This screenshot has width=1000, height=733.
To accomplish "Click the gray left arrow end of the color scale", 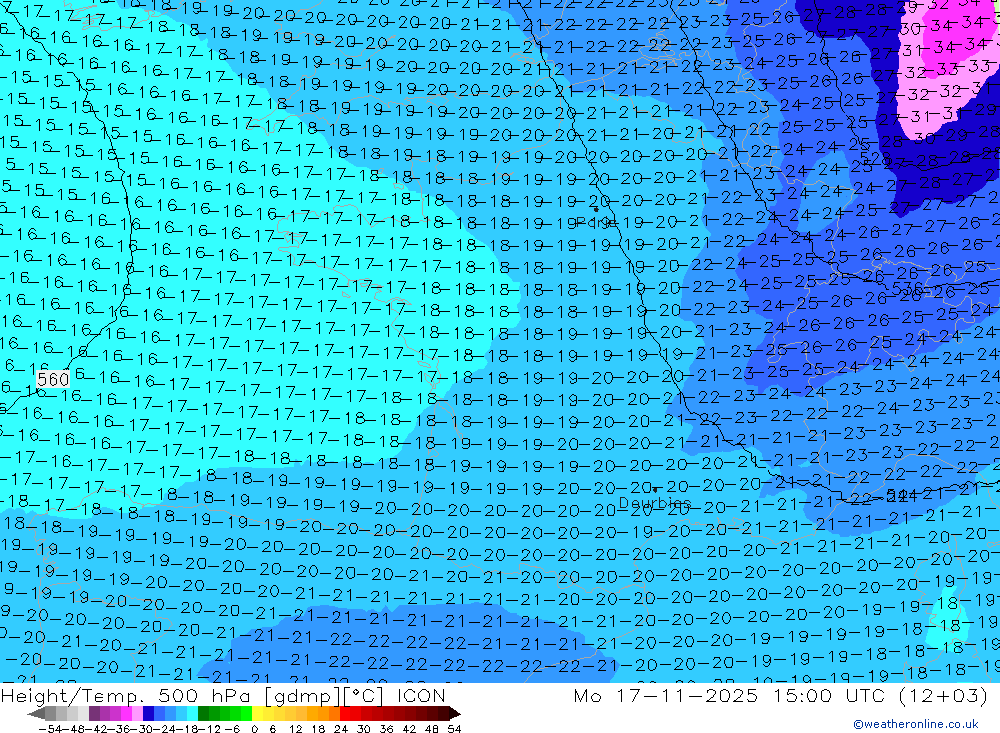I will (x=36, y=713).
